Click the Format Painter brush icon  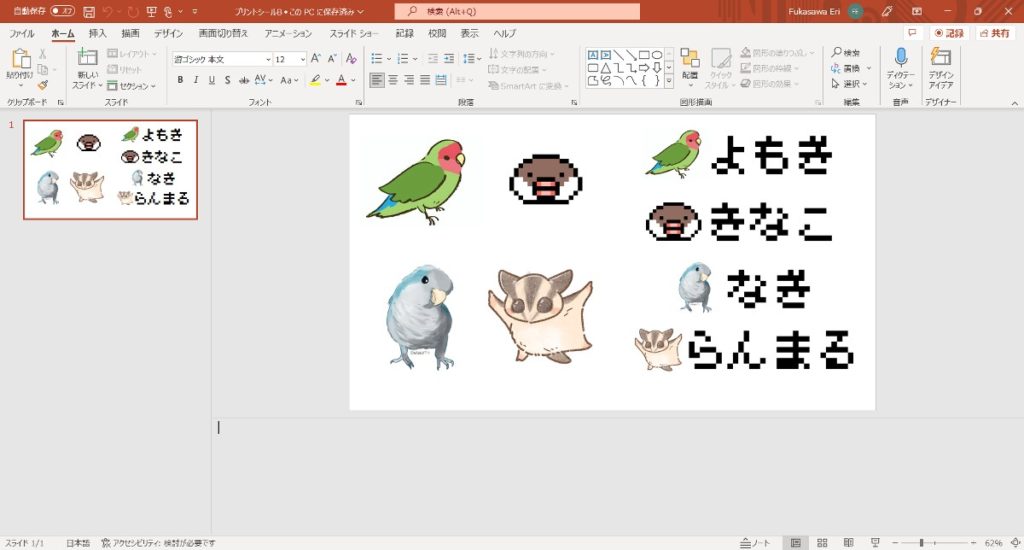pos(42,85)
